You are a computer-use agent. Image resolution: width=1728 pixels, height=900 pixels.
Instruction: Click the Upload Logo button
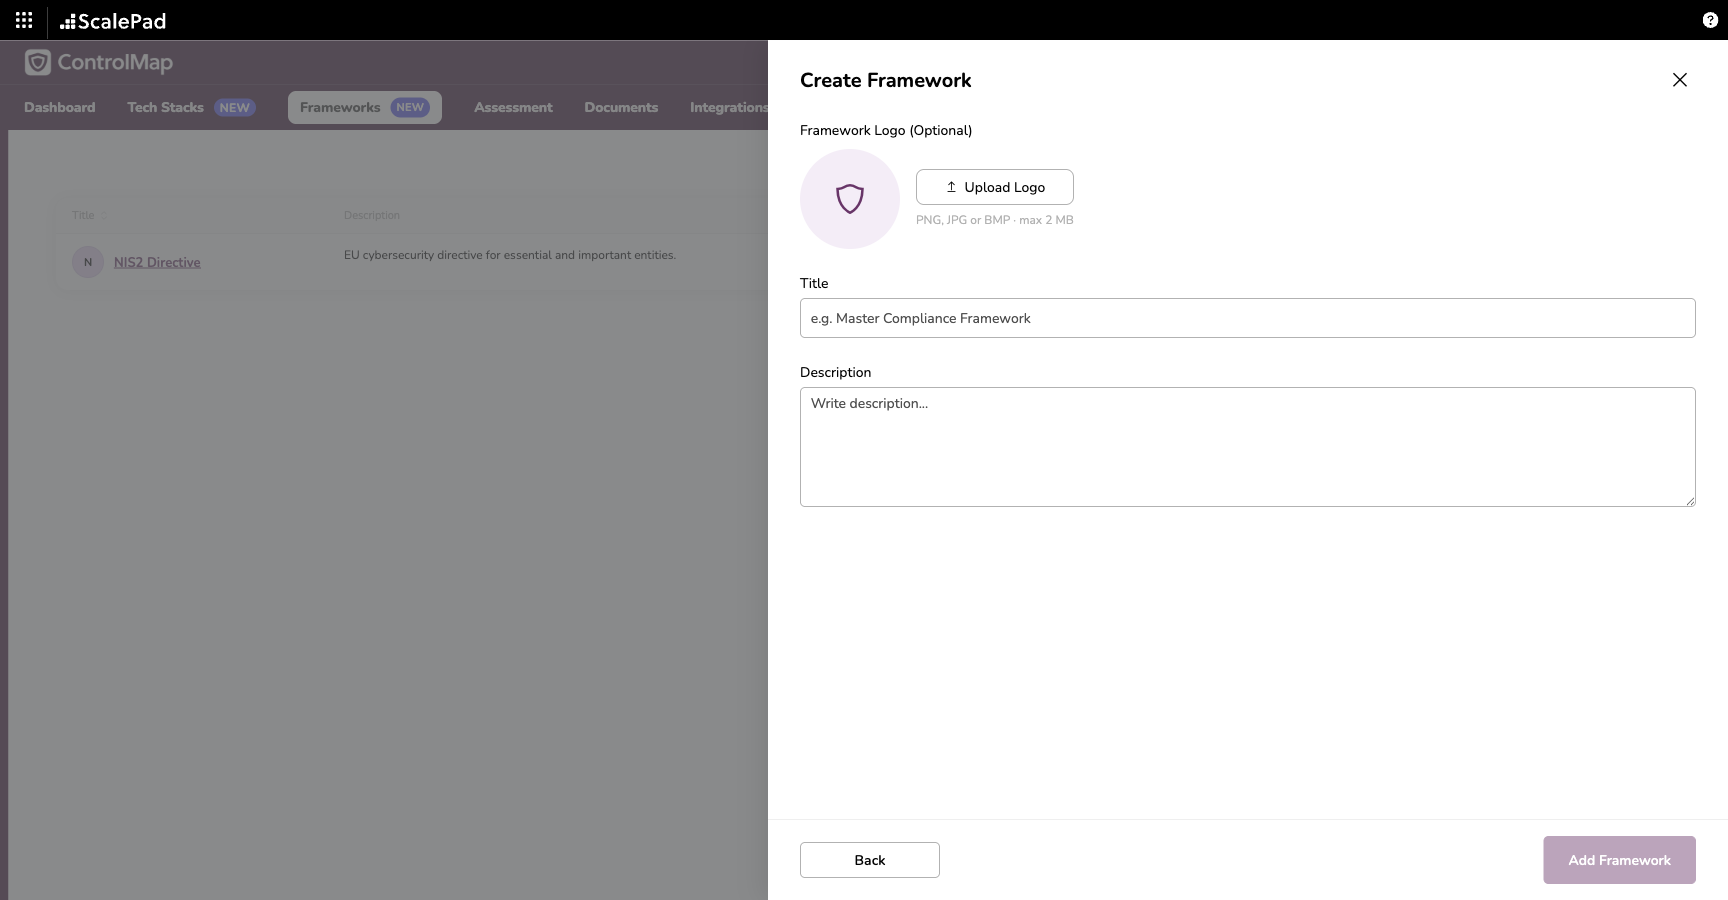point(995,187)
